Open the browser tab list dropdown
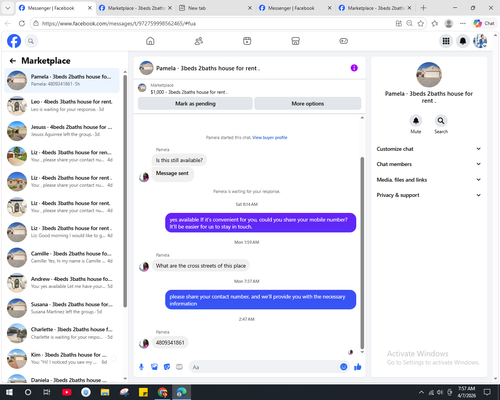Viewport: 500px width, 400px height. pos(7,8)
